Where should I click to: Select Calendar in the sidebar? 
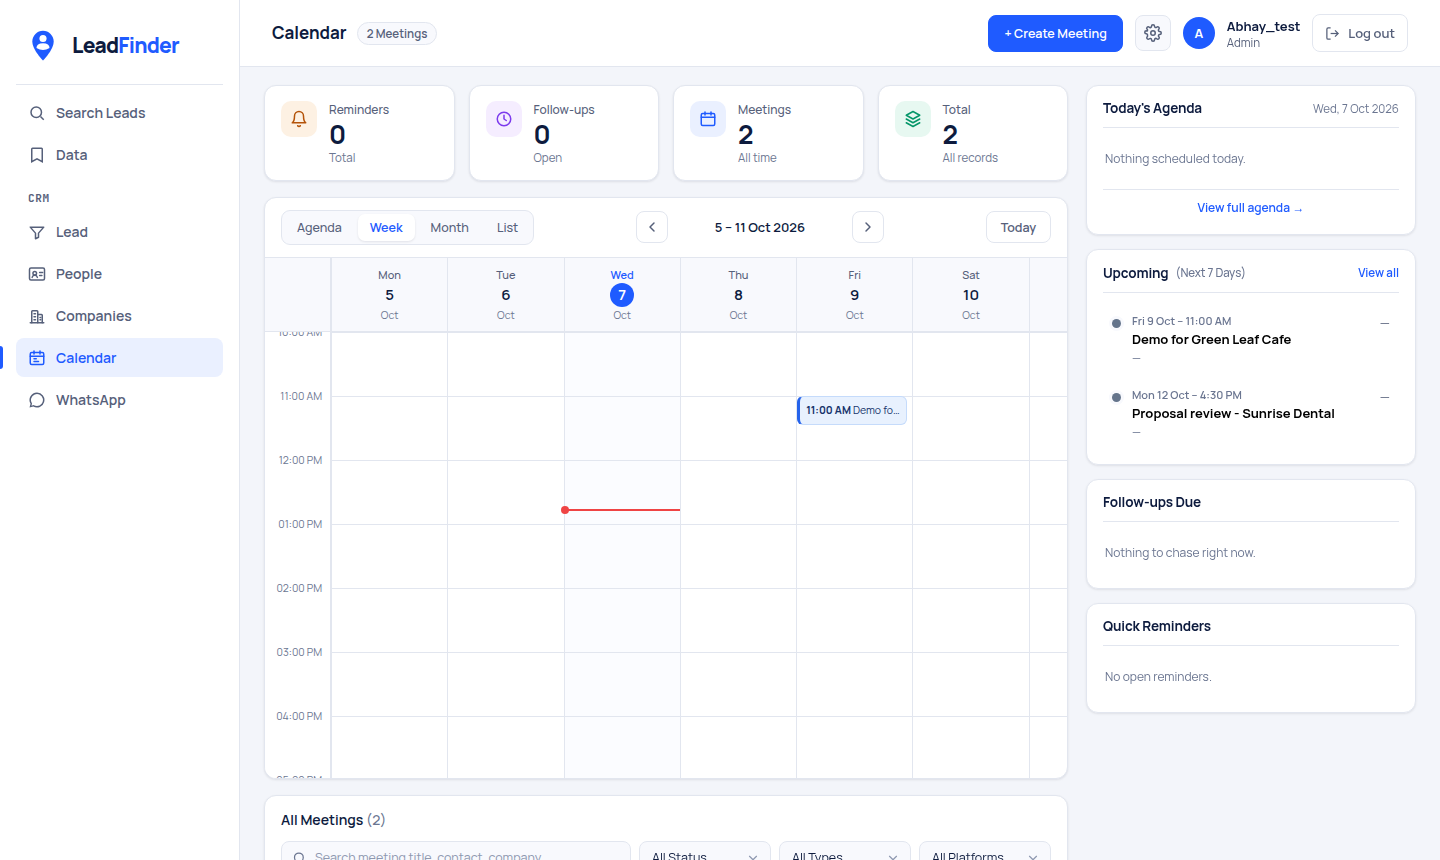[119, 358]
